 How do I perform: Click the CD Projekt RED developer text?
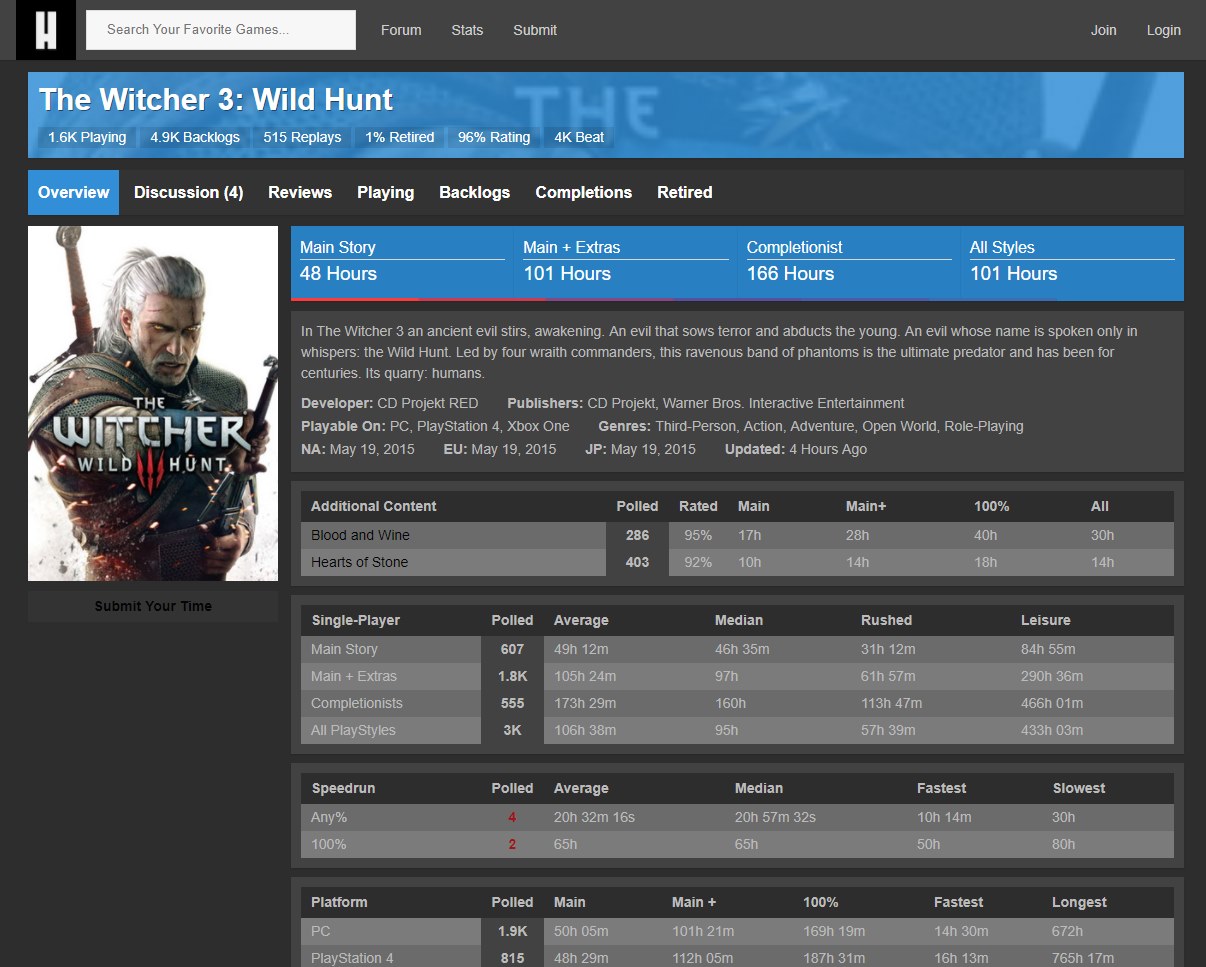428,403
